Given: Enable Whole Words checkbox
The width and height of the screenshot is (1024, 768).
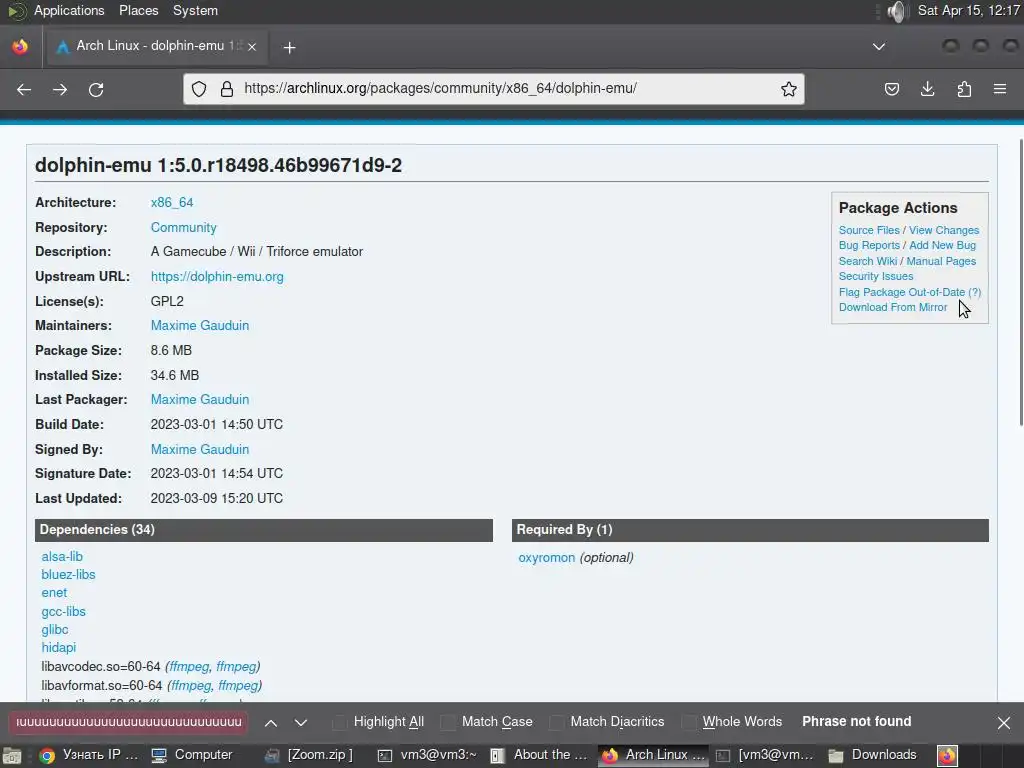Looking at the screenshot, I should click(689, 722).
